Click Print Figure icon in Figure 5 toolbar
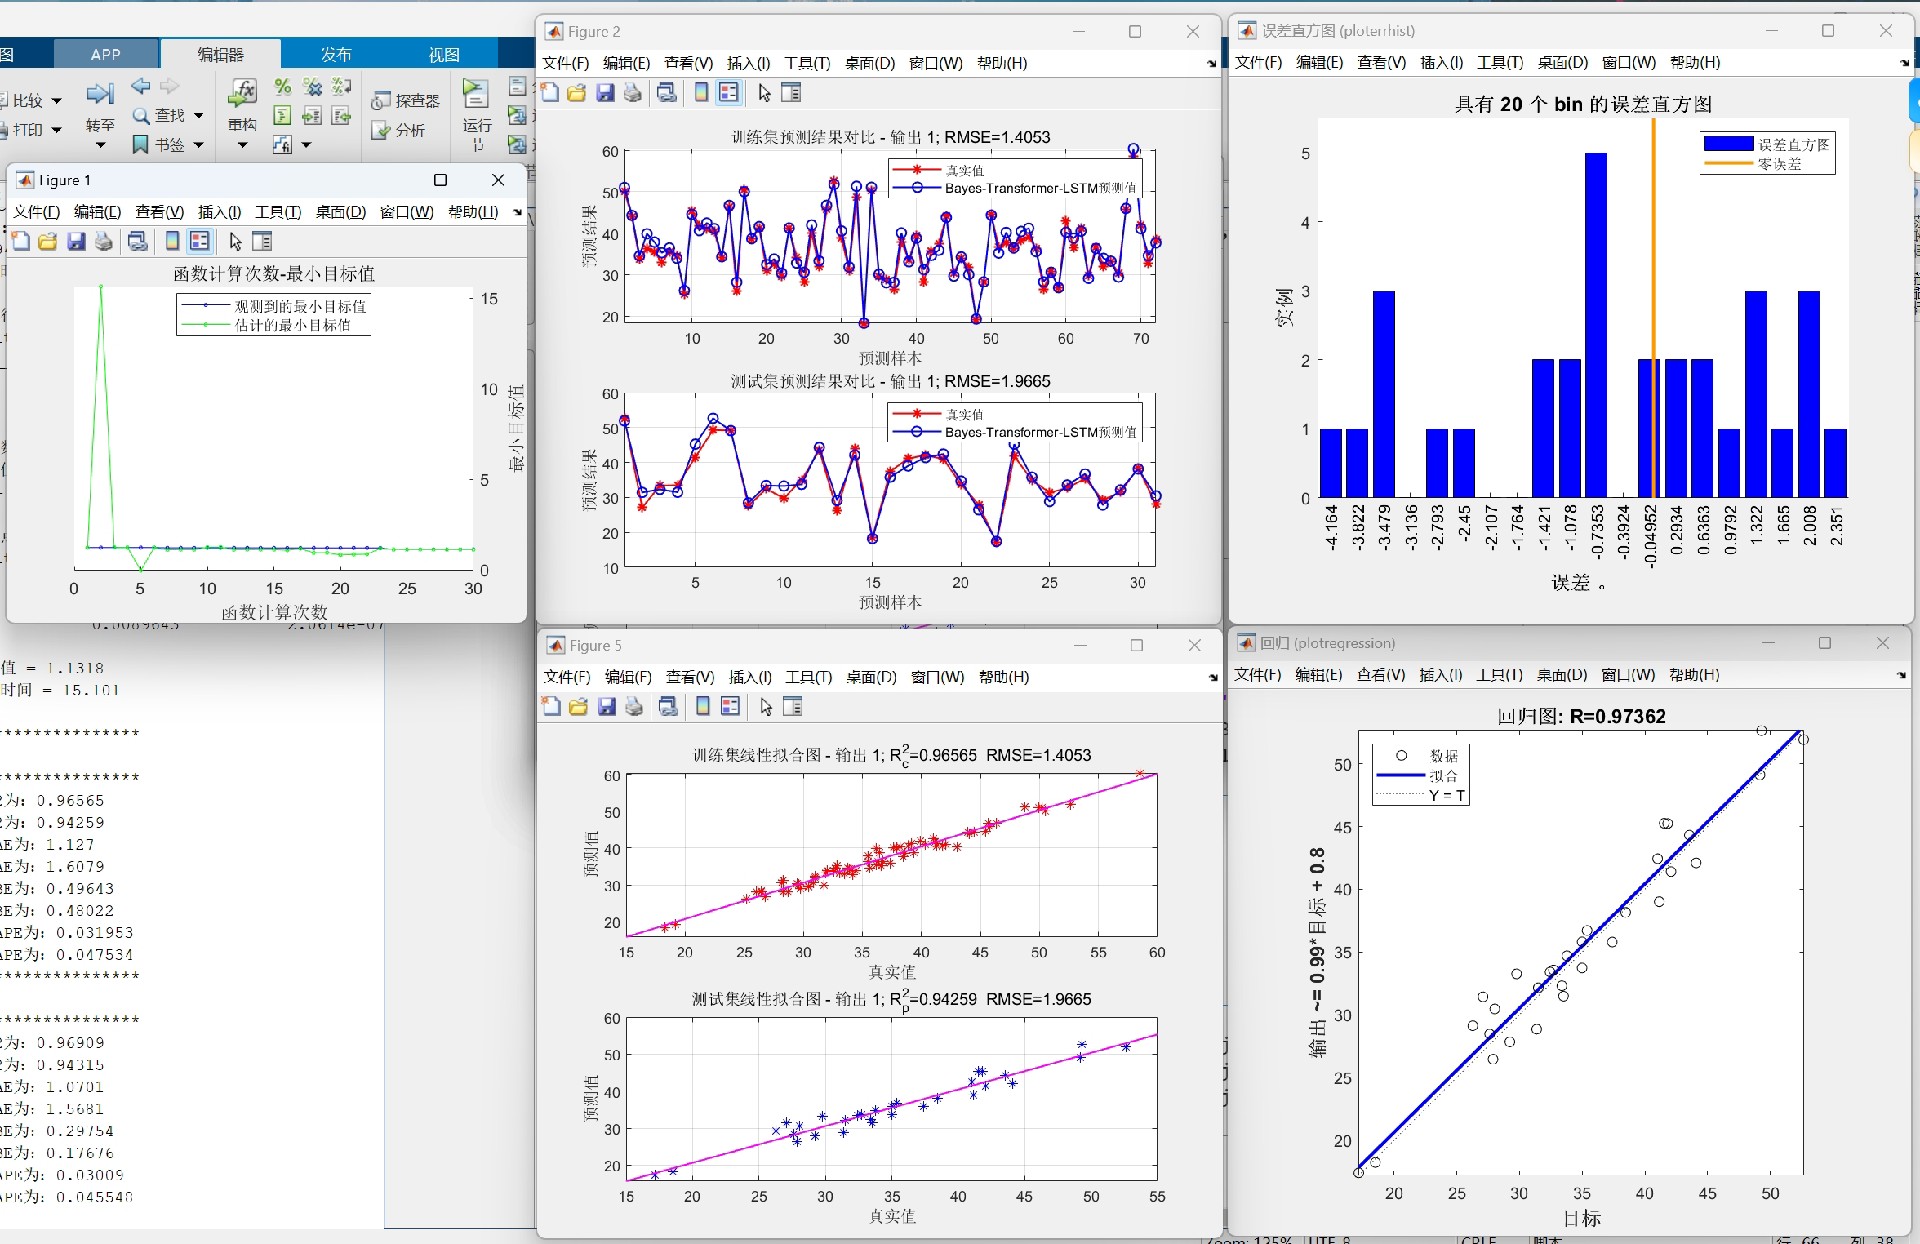1920x1244 pixels. (634, 707)
